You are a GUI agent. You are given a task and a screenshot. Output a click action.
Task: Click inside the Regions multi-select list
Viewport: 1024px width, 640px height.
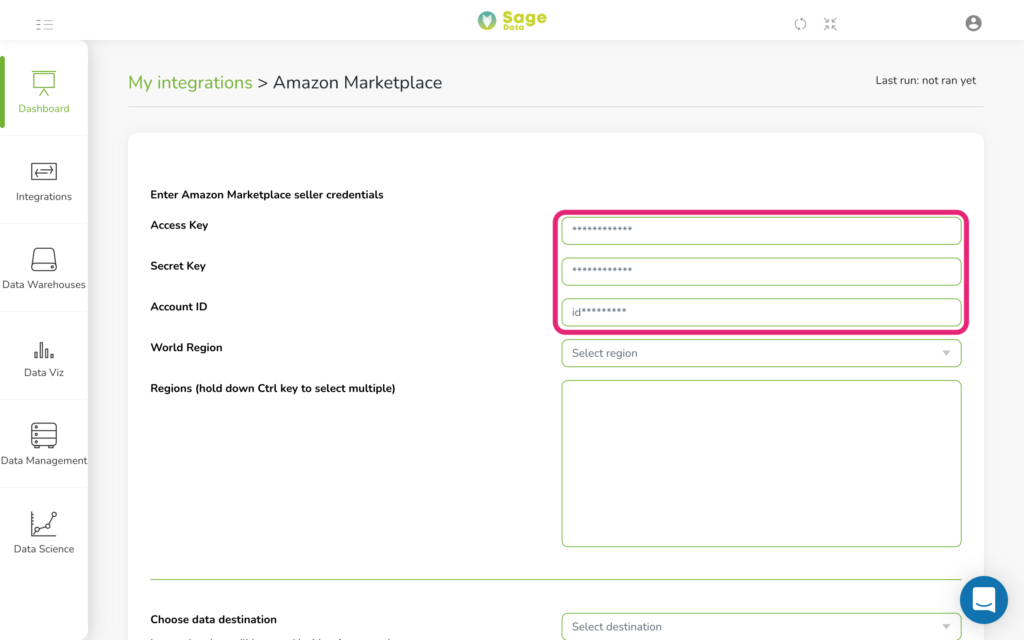pyautogui.click(x=761, y=464)
